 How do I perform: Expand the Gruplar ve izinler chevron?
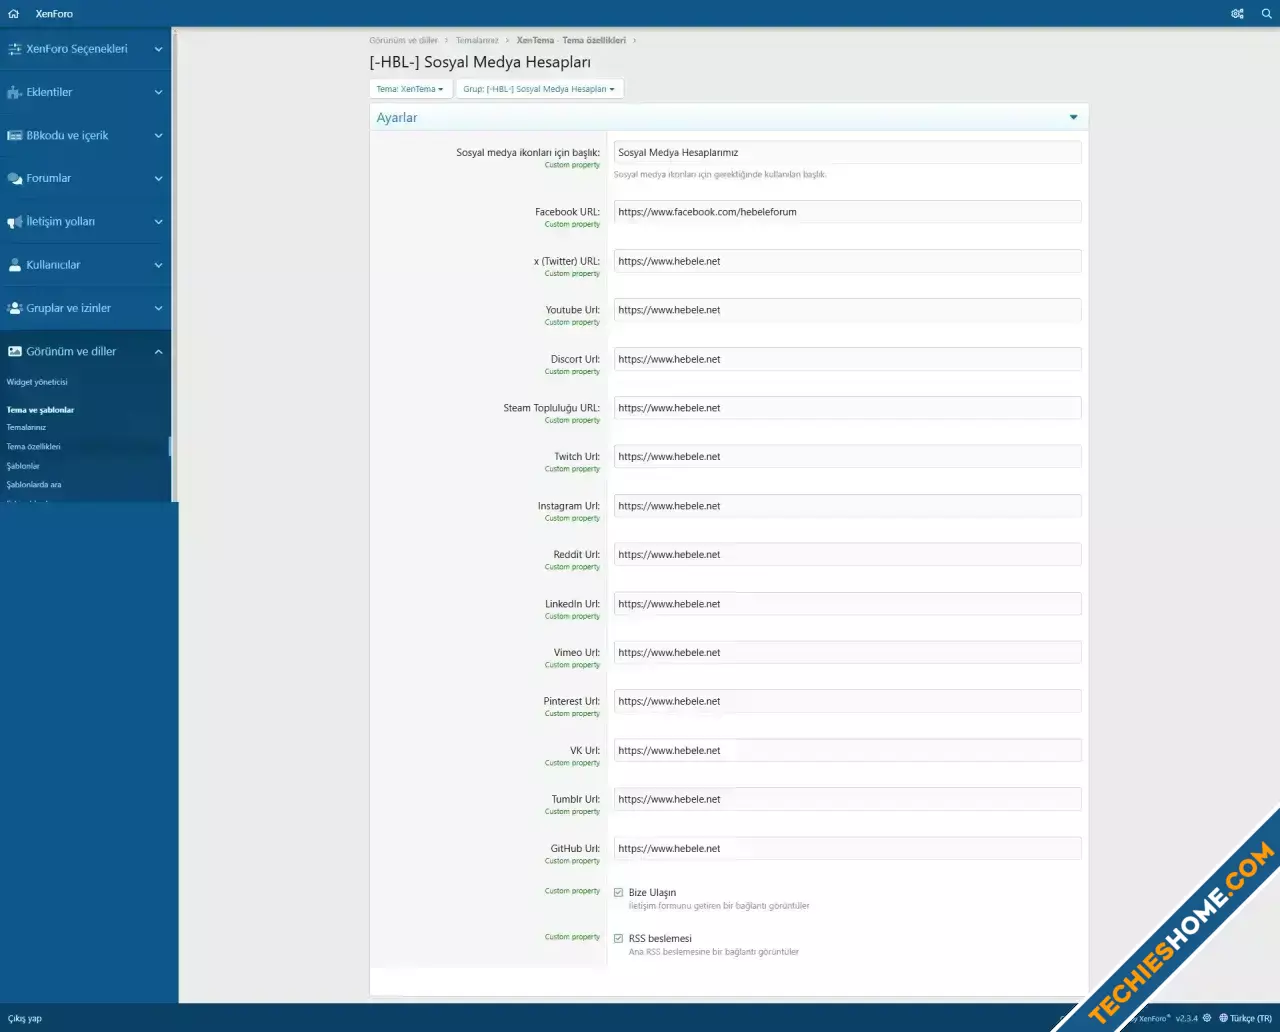158,308
